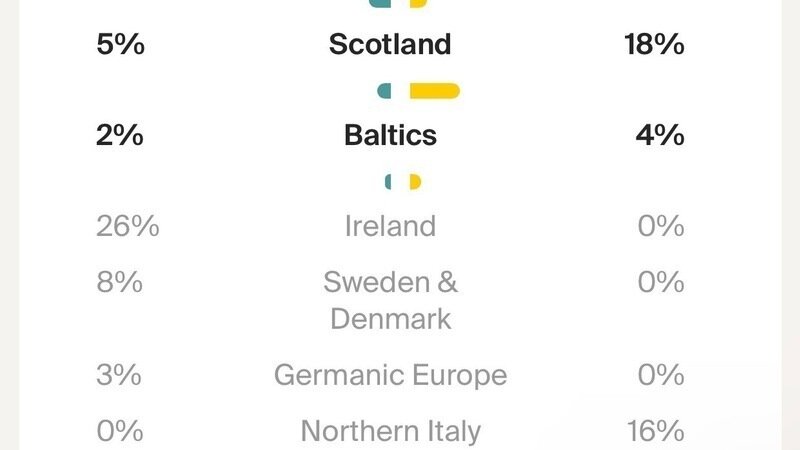Viewport: 800px width, 450px height.
Task: Tap the 26% value for Ireland
Action: [127, 226]
